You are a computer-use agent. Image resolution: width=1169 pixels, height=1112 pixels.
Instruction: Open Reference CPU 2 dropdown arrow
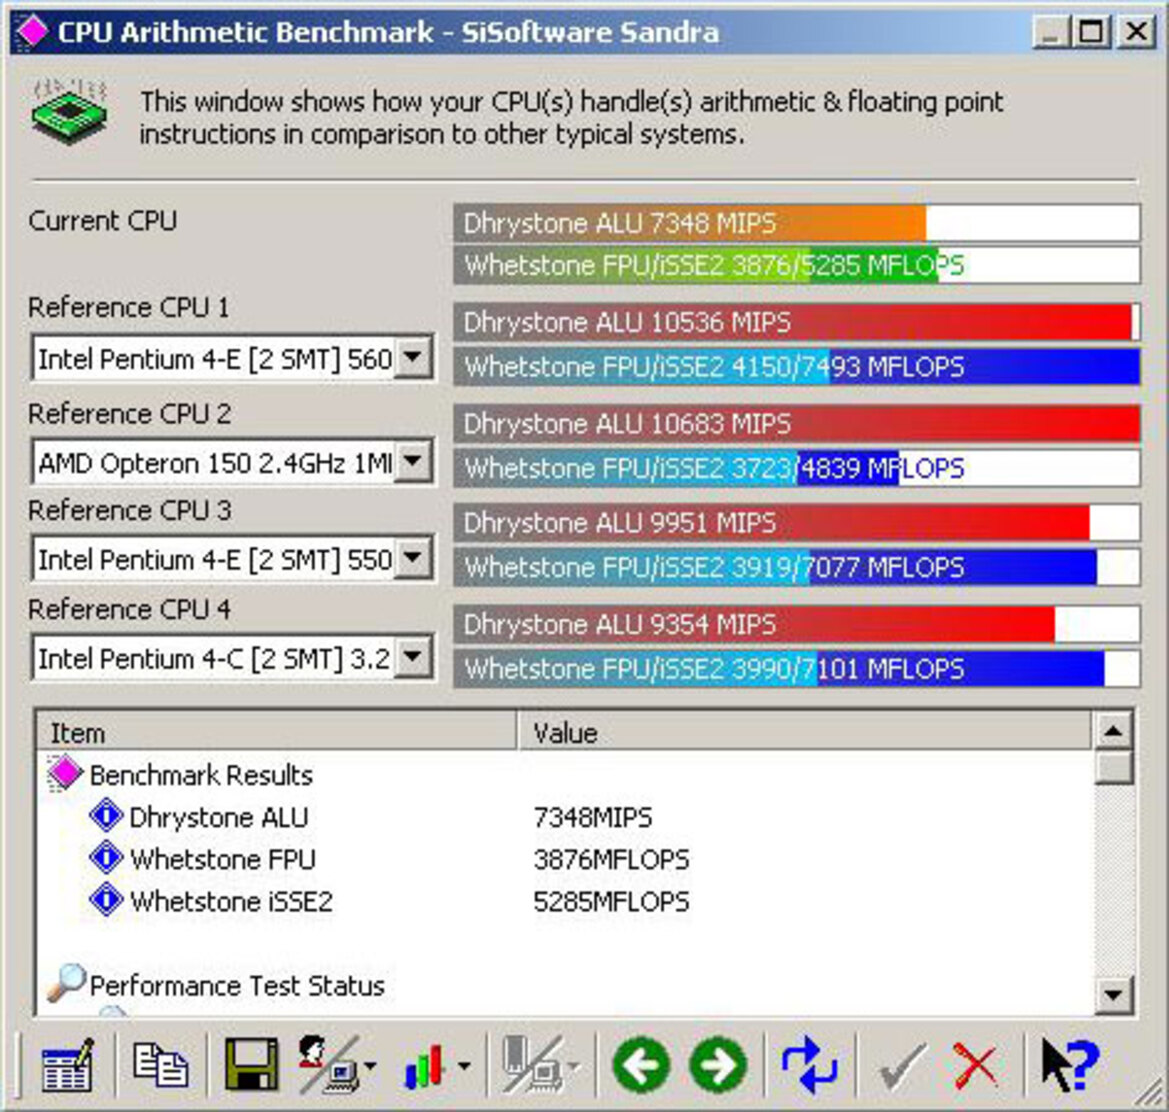coord(412,462)
